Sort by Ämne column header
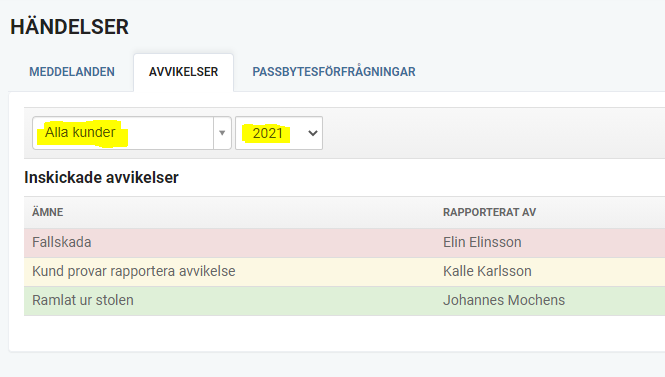The width and height of the screenshot is (665, 377). tap(48, 212)
